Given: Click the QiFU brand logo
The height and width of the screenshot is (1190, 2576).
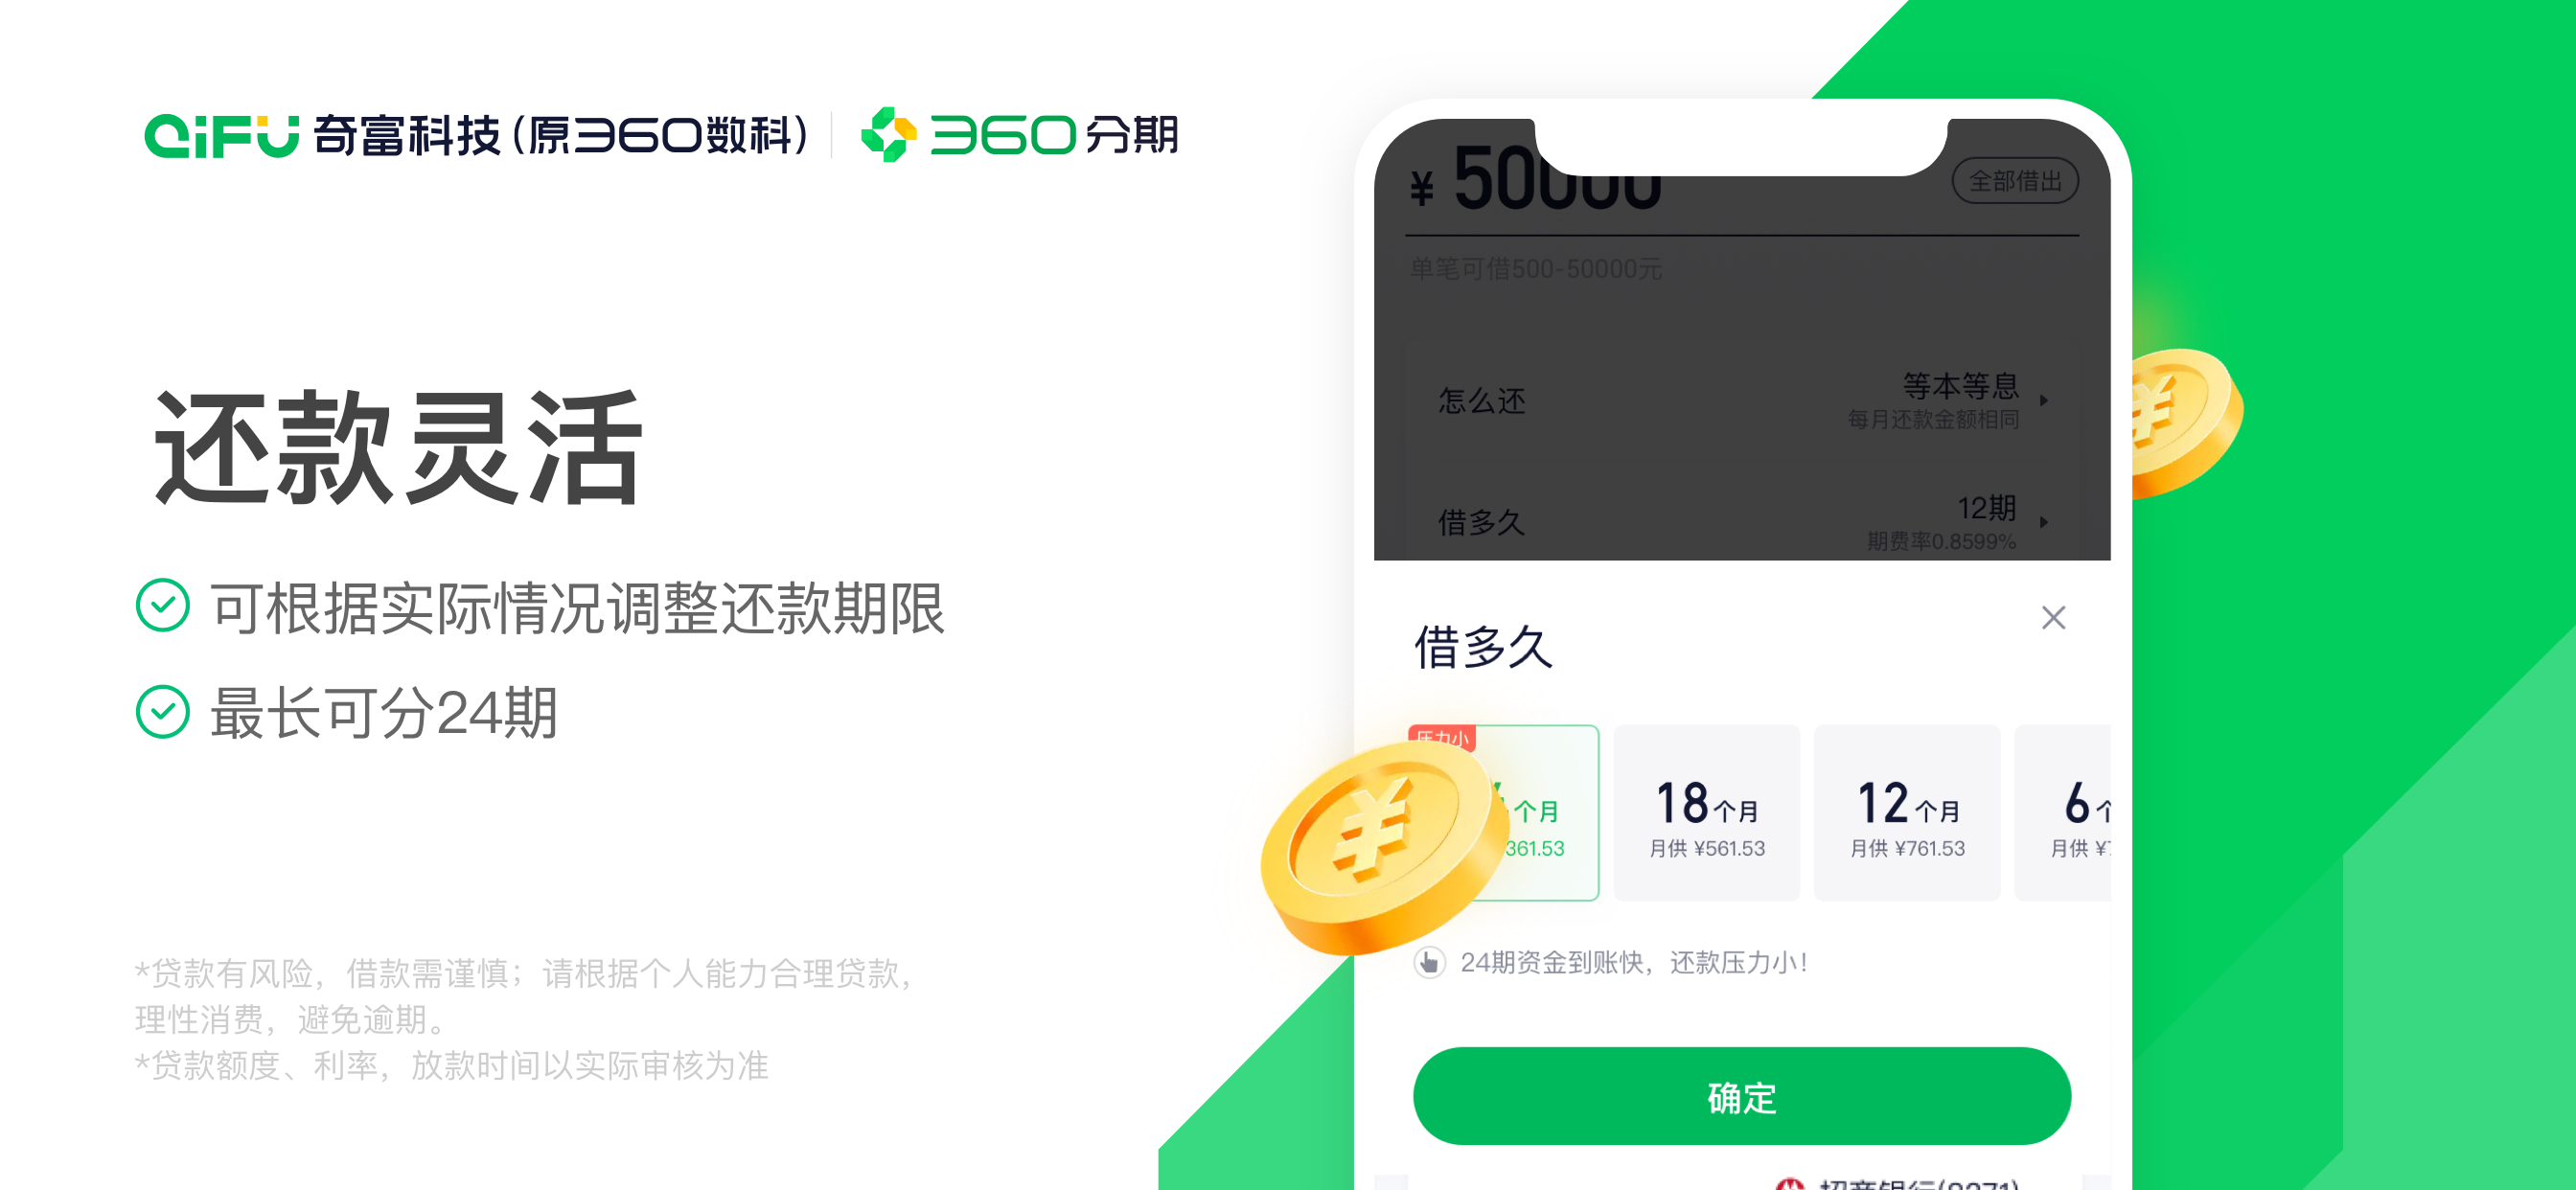Looking at the screenshot, I should tap(221, 136).
